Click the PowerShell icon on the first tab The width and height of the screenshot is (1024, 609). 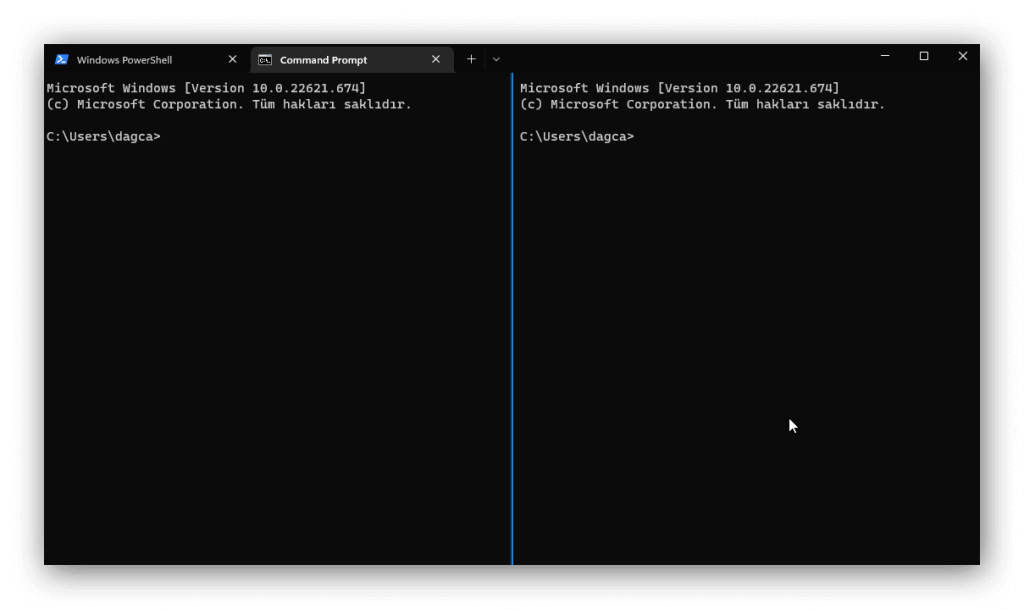[x=62, y=59]
